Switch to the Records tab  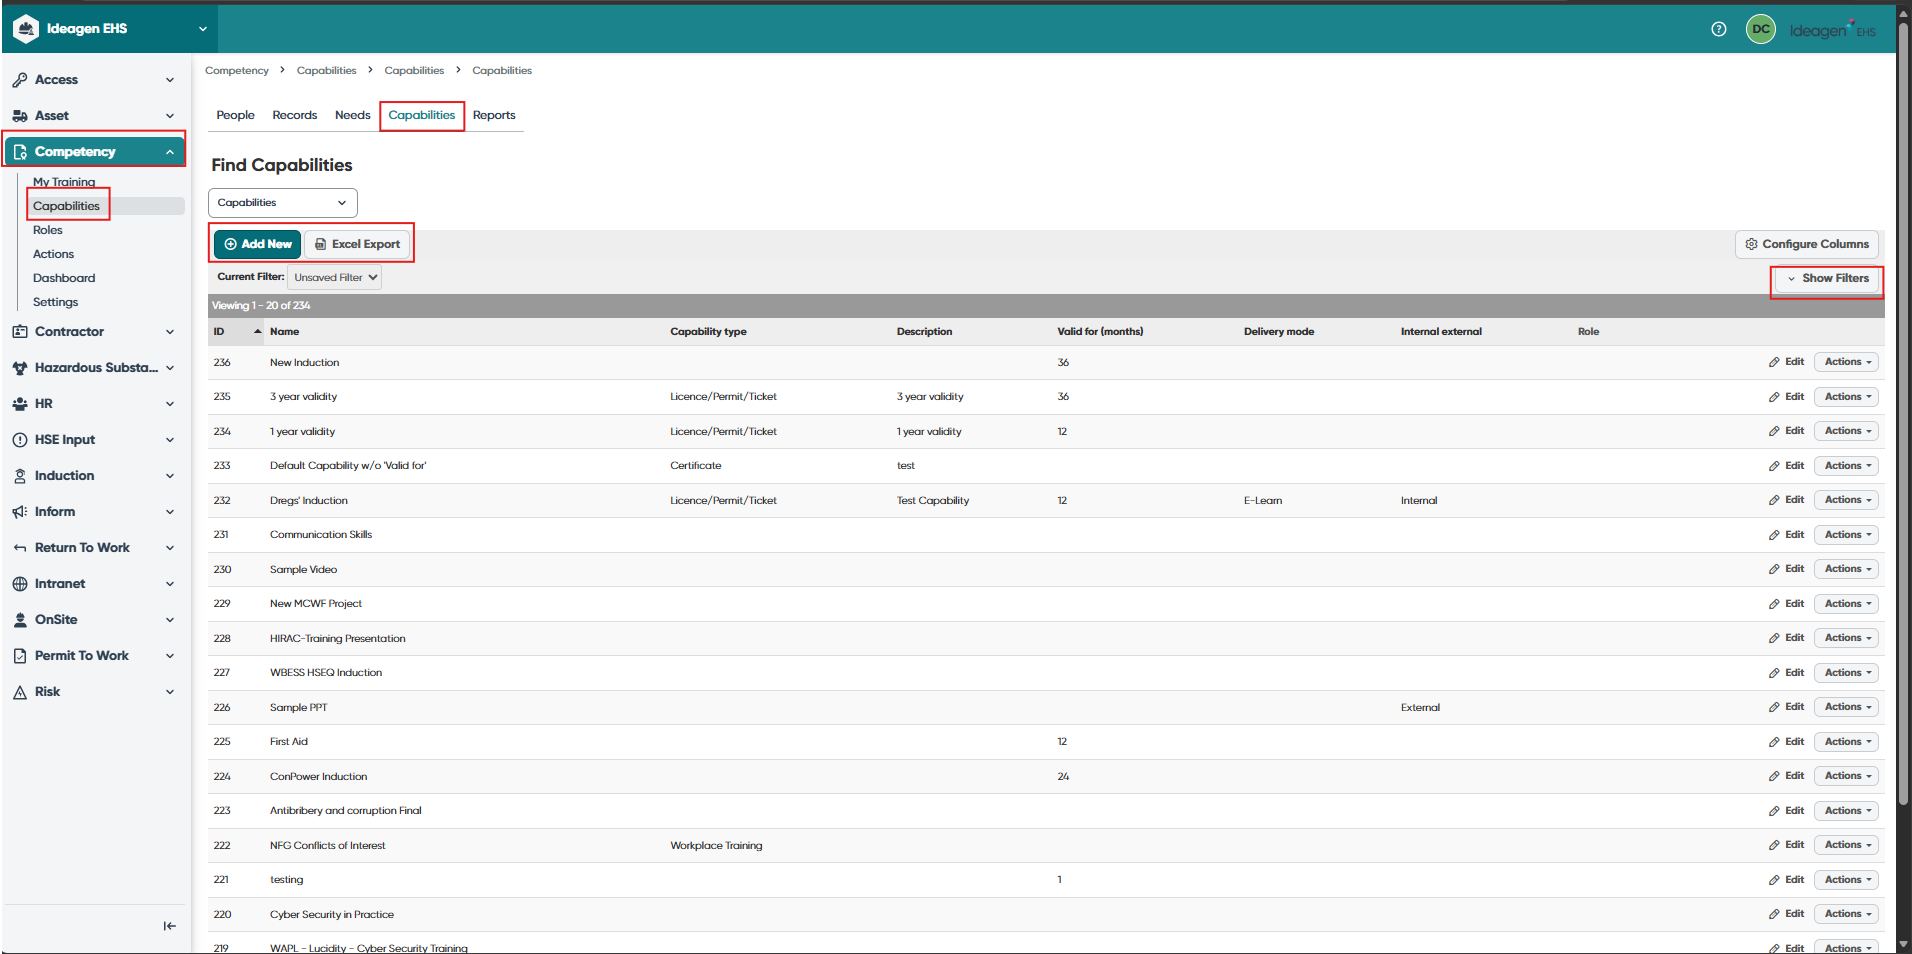coord(294,116)
